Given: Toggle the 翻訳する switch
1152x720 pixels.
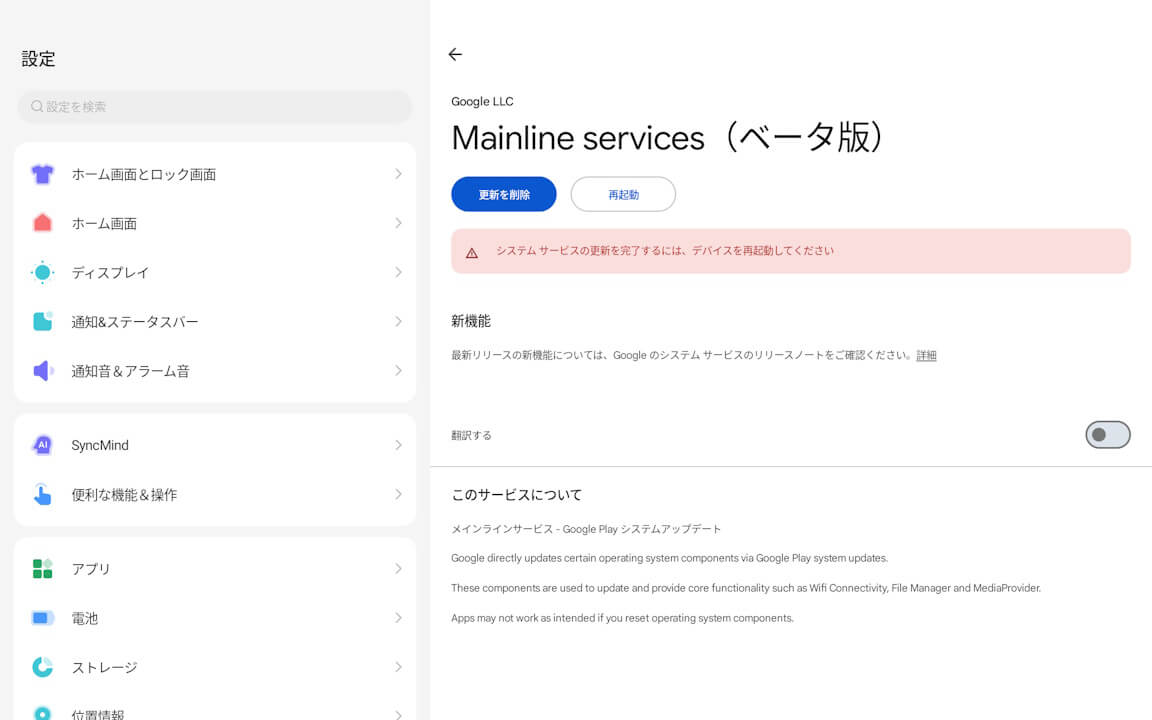Looking at the screenshot, I should point(1108,435).
